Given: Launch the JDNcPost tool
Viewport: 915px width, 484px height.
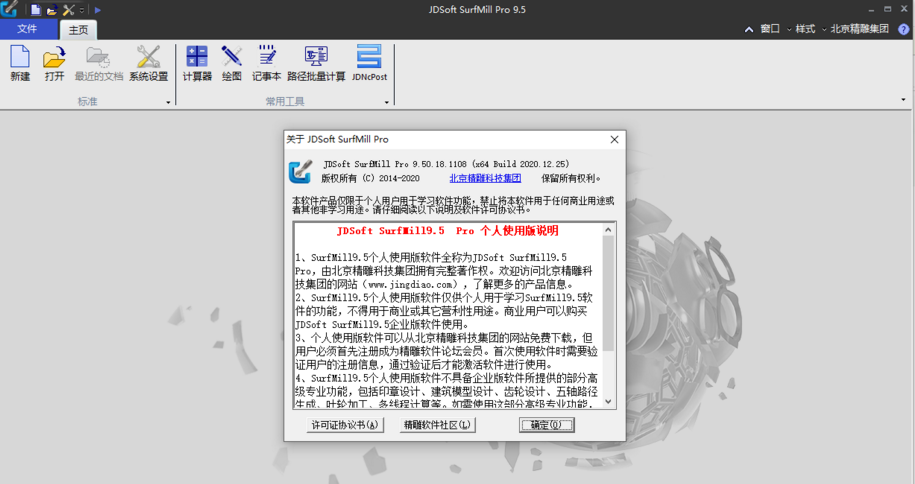Looking at the screenshot, I should (x=369, y=64).
